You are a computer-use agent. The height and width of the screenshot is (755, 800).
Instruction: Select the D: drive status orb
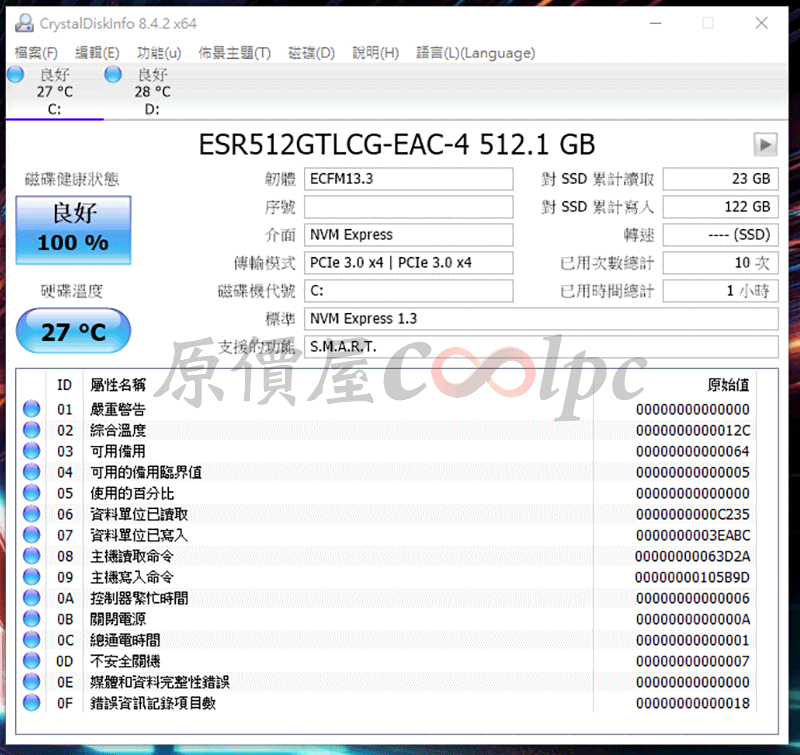(x=113, y=74)
